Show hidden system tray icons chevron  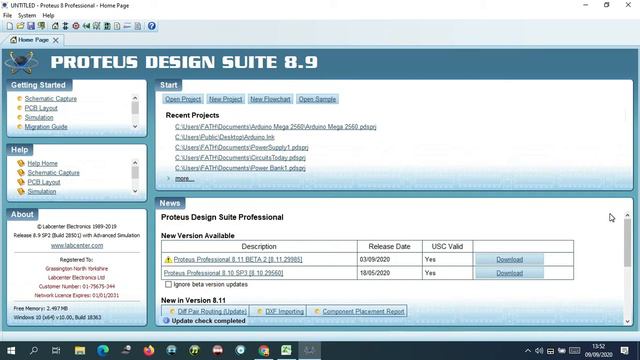pos(528,351)
